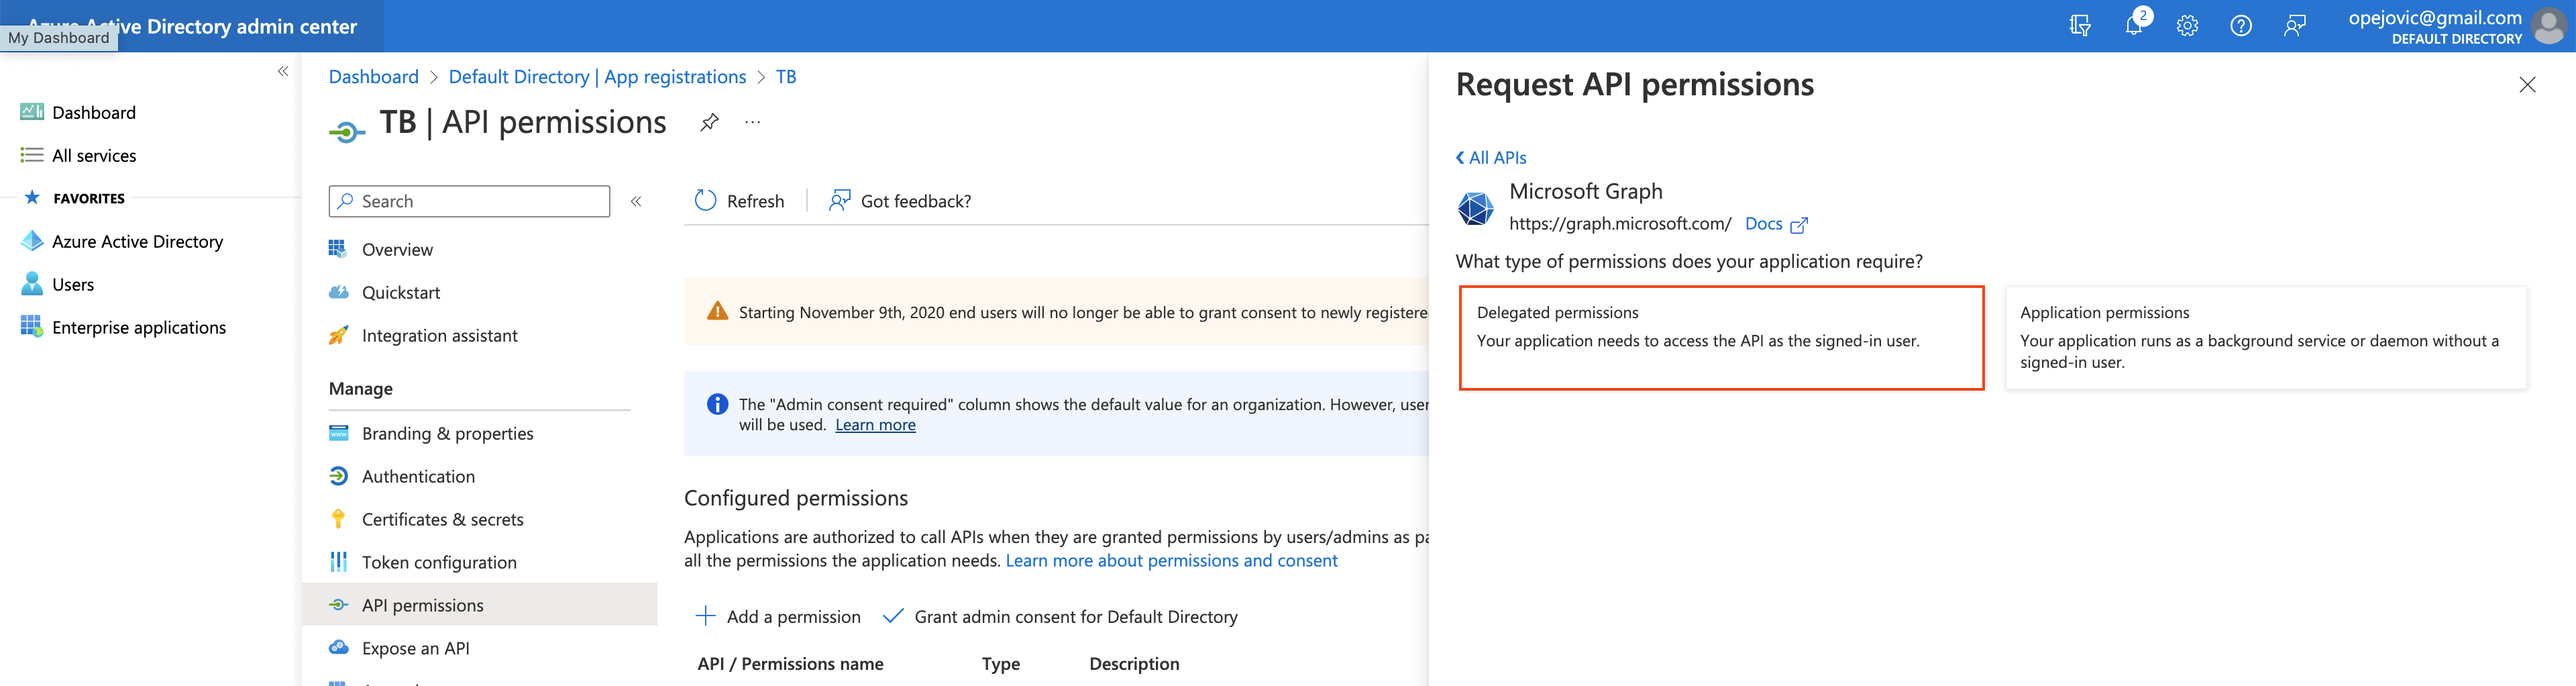Click the blue info icon in banner
2576x686 pixels.
[717, 404]
